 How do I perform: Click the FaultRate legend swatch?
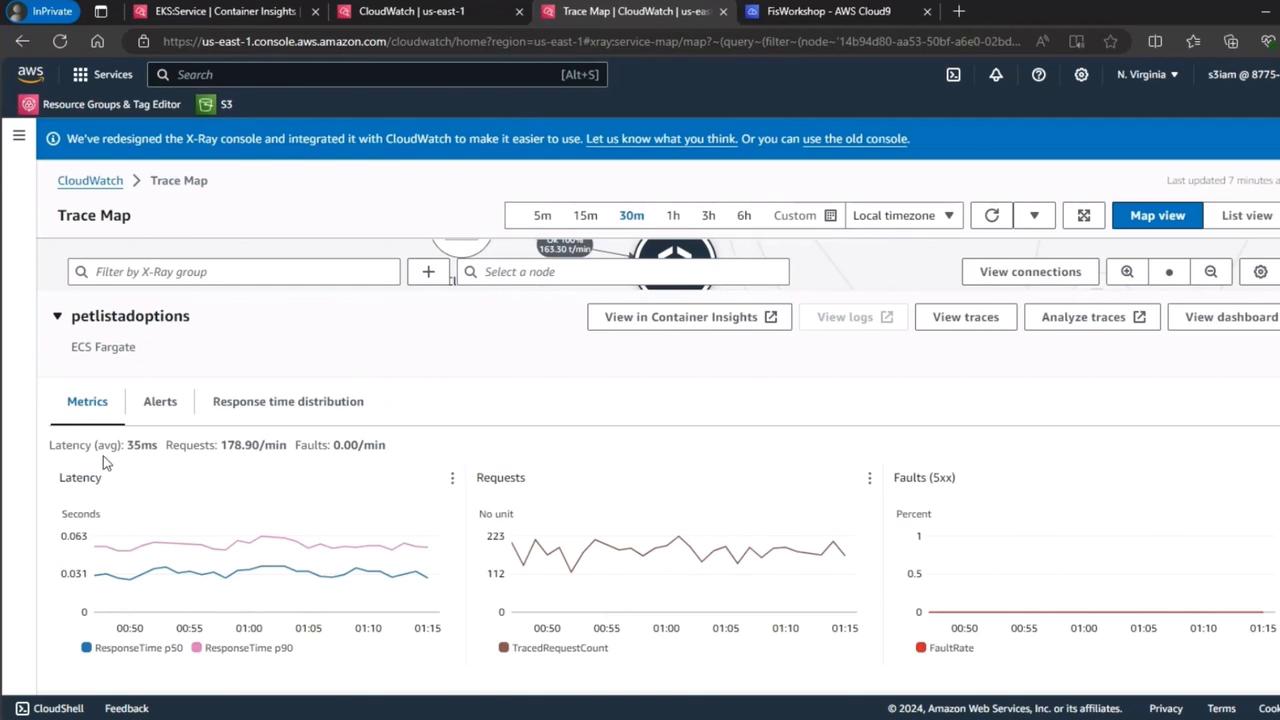click(921, 648)
